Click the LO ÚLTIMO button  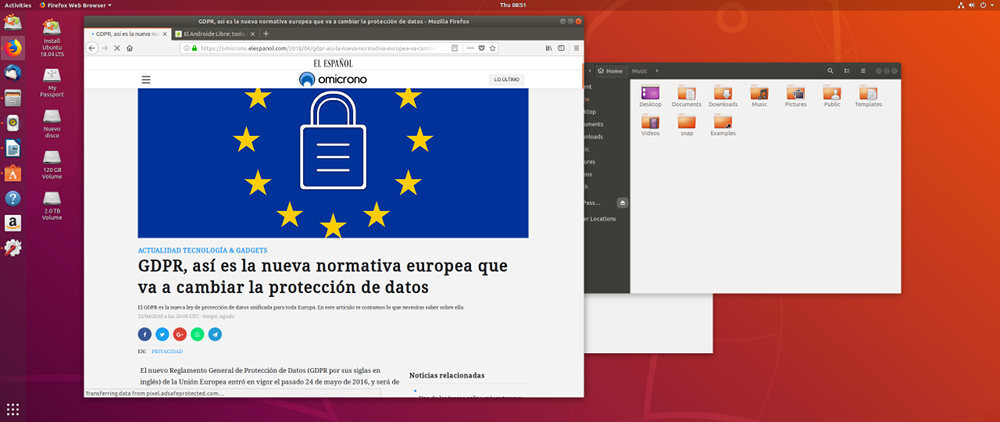coord(507,80)
